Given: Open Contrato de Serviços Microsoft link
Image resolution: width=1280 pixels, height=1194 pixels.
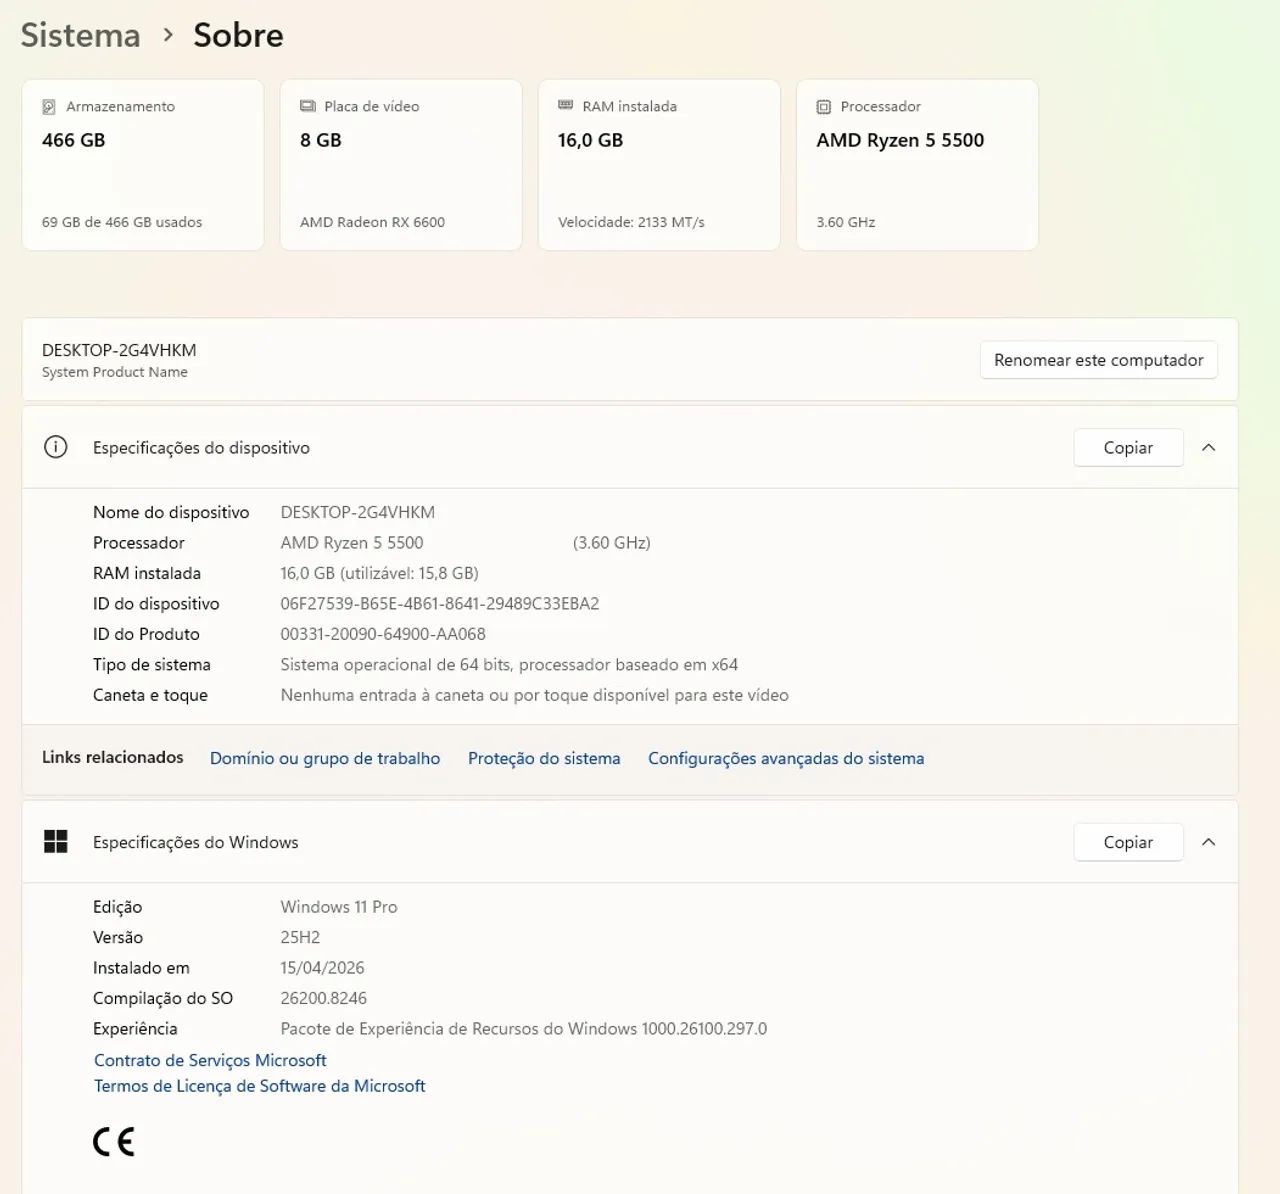Looking at the screenshot, I should tap(210, 1060).
